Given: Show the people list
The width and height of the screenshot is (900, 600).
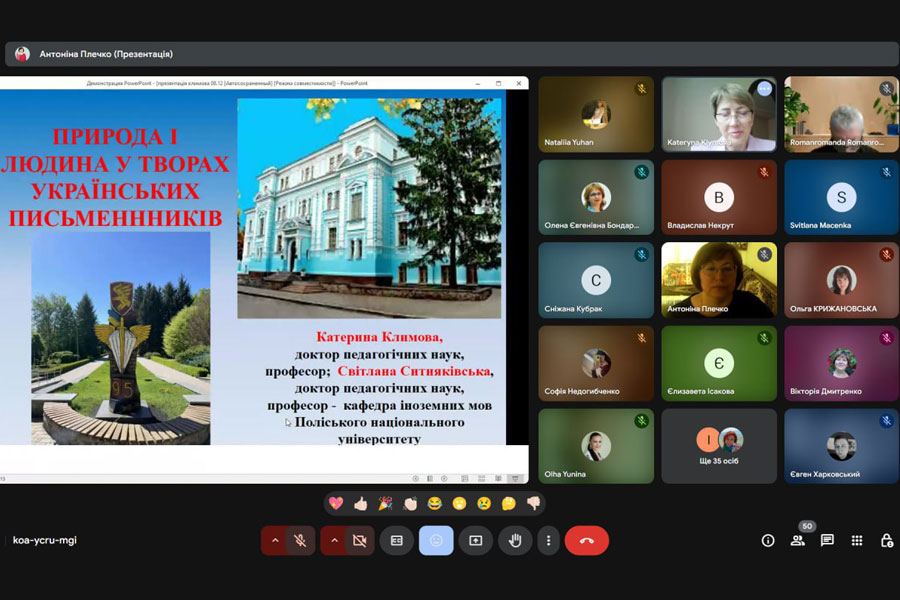Looking at the screenshot, I should [798, 540].
